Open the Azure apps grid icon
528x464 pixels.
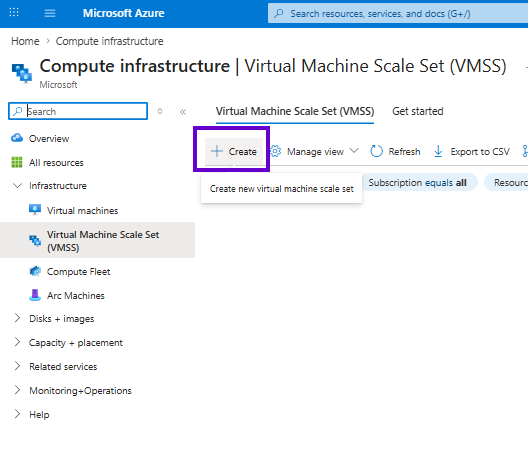(14, 13)
